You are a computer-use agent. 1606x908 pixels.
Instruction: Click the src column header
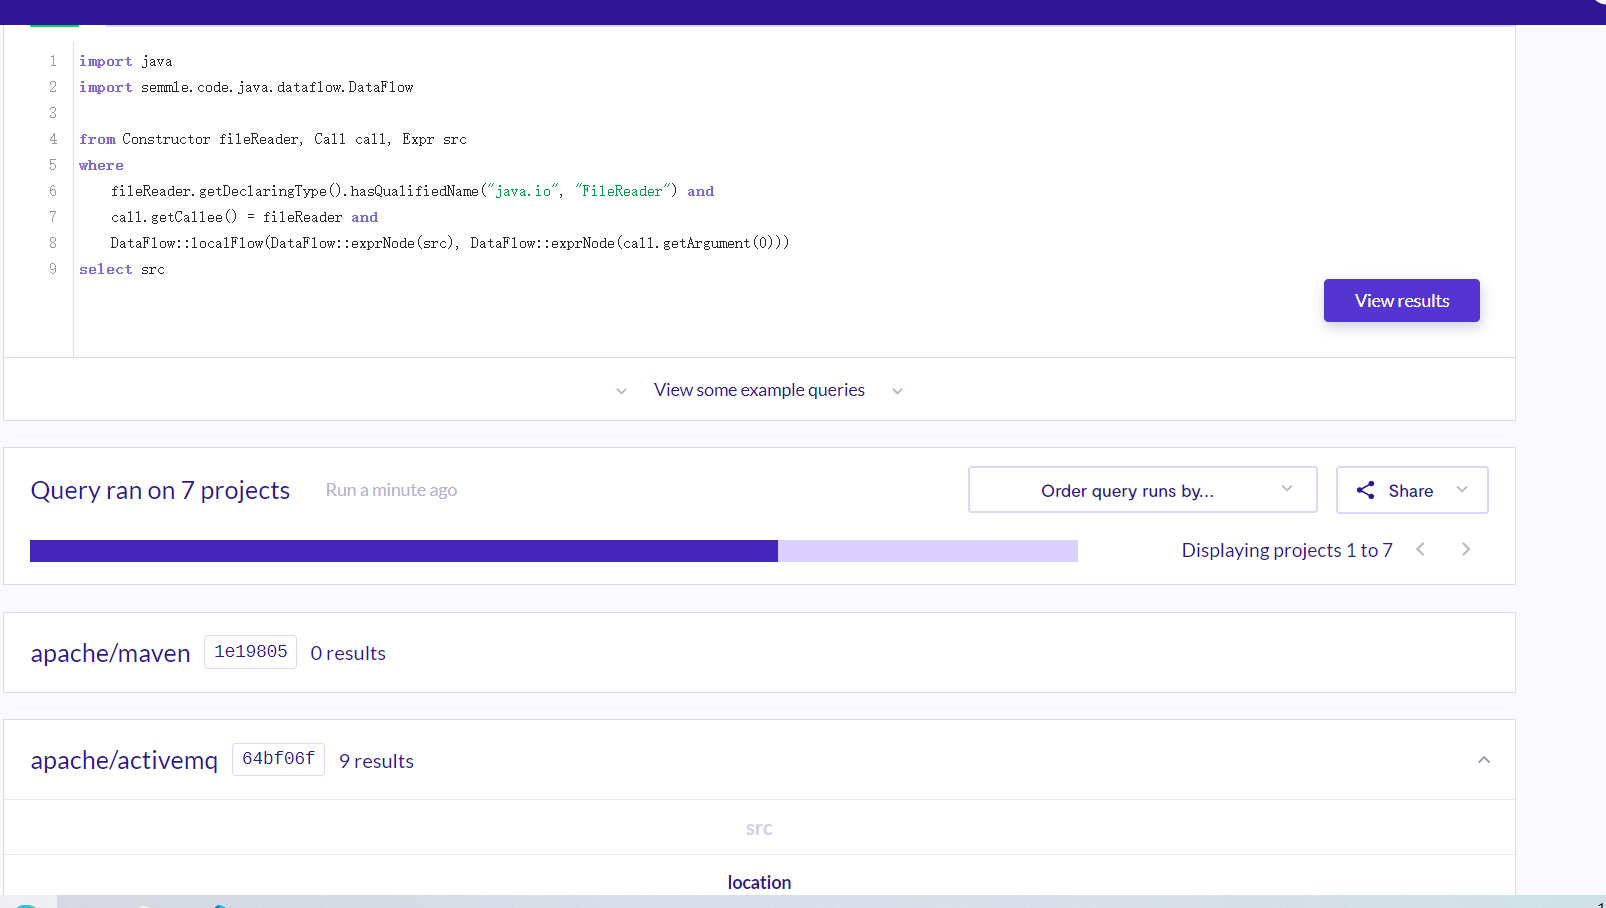(x=759, y=828)
